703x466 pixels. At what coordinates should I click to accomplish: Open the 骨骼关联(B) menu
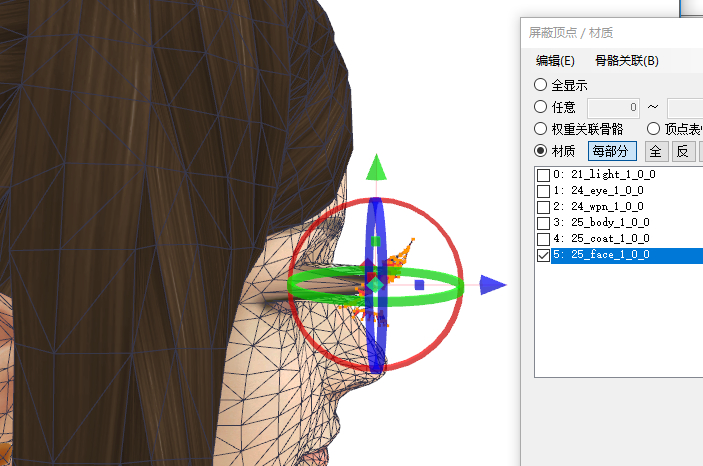tap(626, 61)
